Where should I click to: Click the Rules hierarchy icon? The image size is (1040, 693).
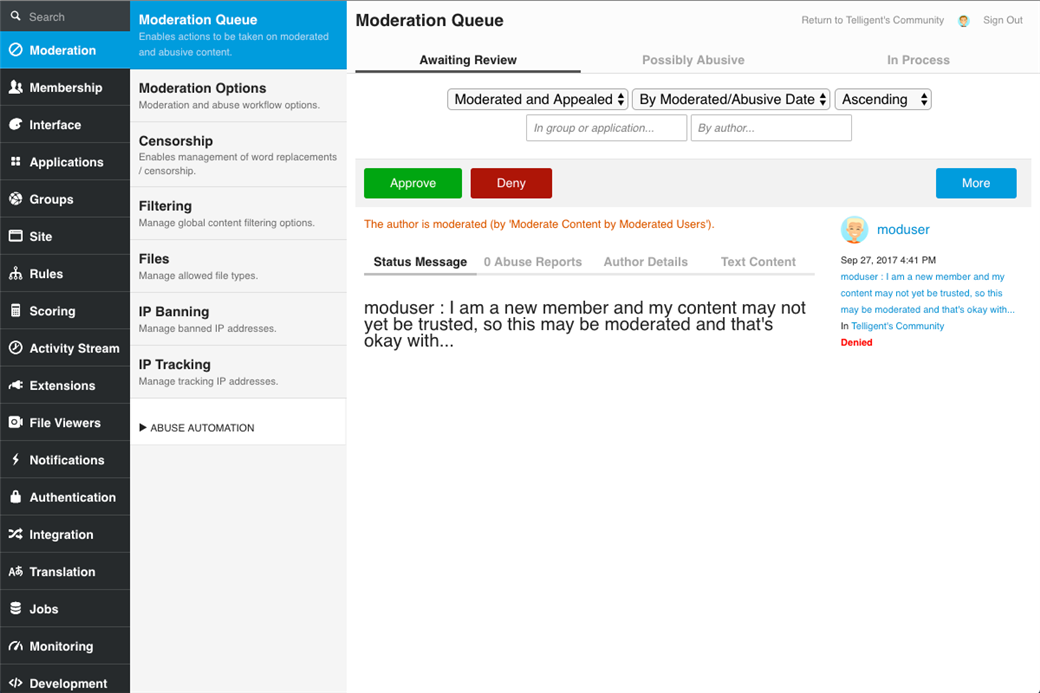tap(15, 274)
